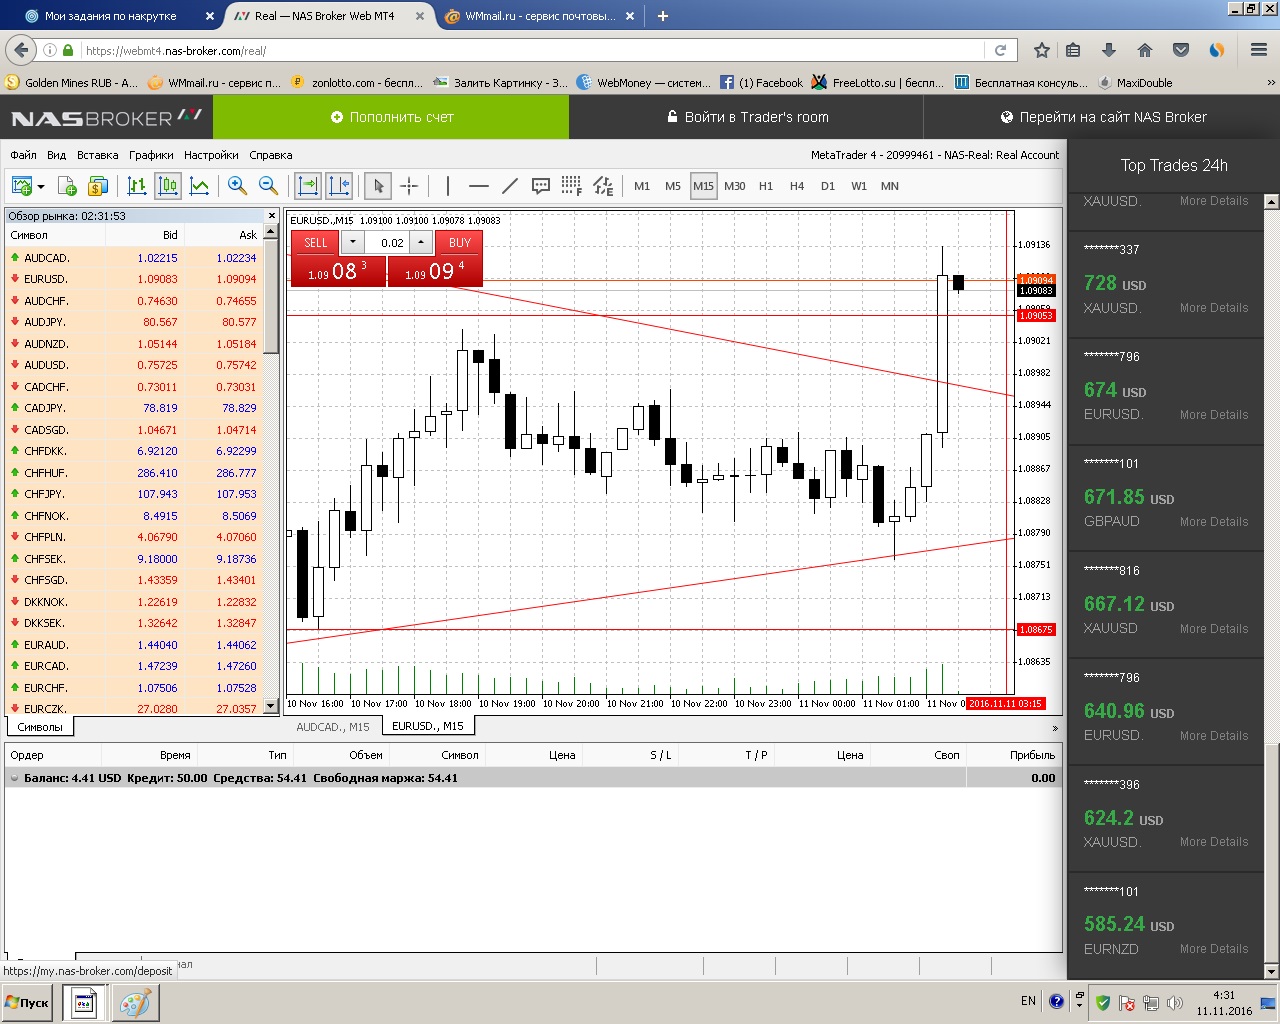Toggle the candlestick chart mode button
Screen dimensions: 1280x1024
tap(168, 186)
